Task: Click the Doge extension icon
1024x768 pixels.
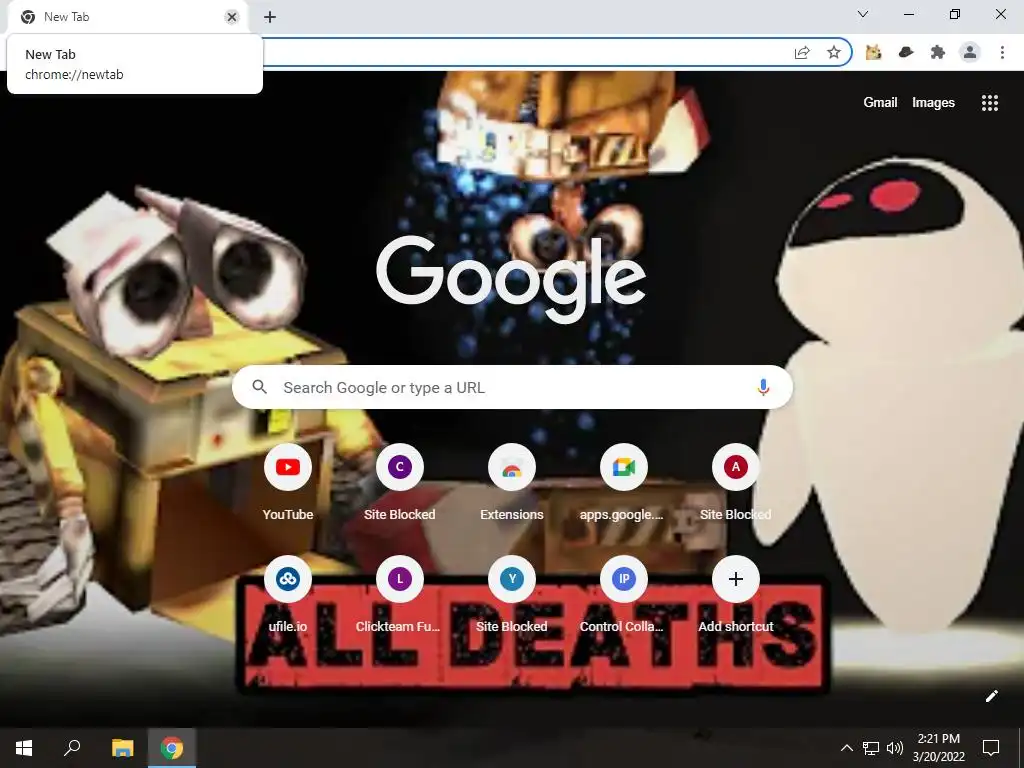Action: pos(874,52)
